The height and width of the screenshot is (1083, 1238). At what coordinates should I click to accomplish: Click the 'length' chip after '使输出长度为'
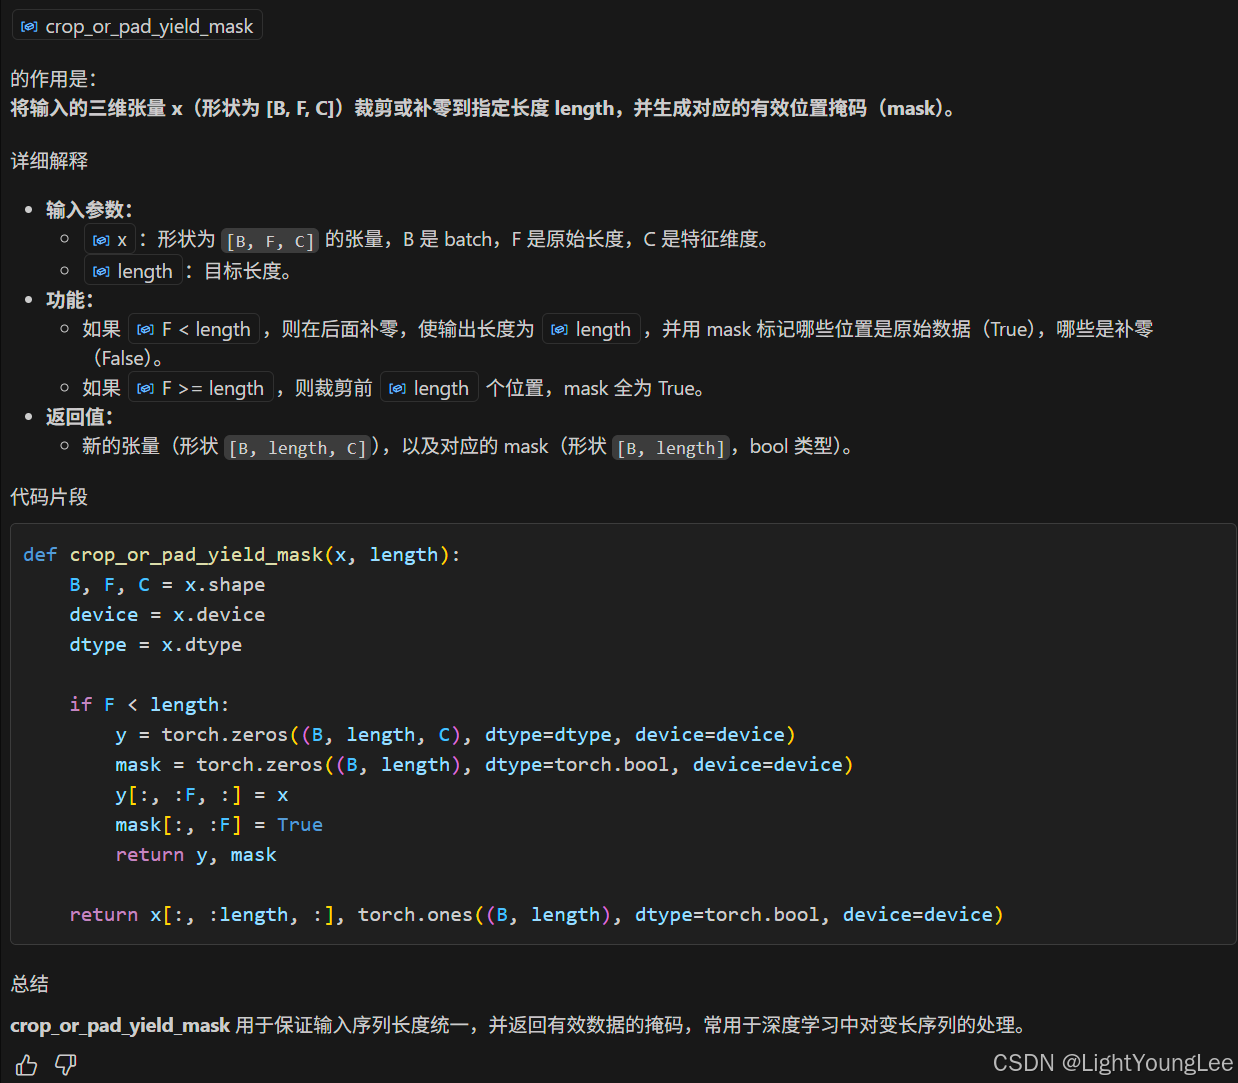click(591, 329)
